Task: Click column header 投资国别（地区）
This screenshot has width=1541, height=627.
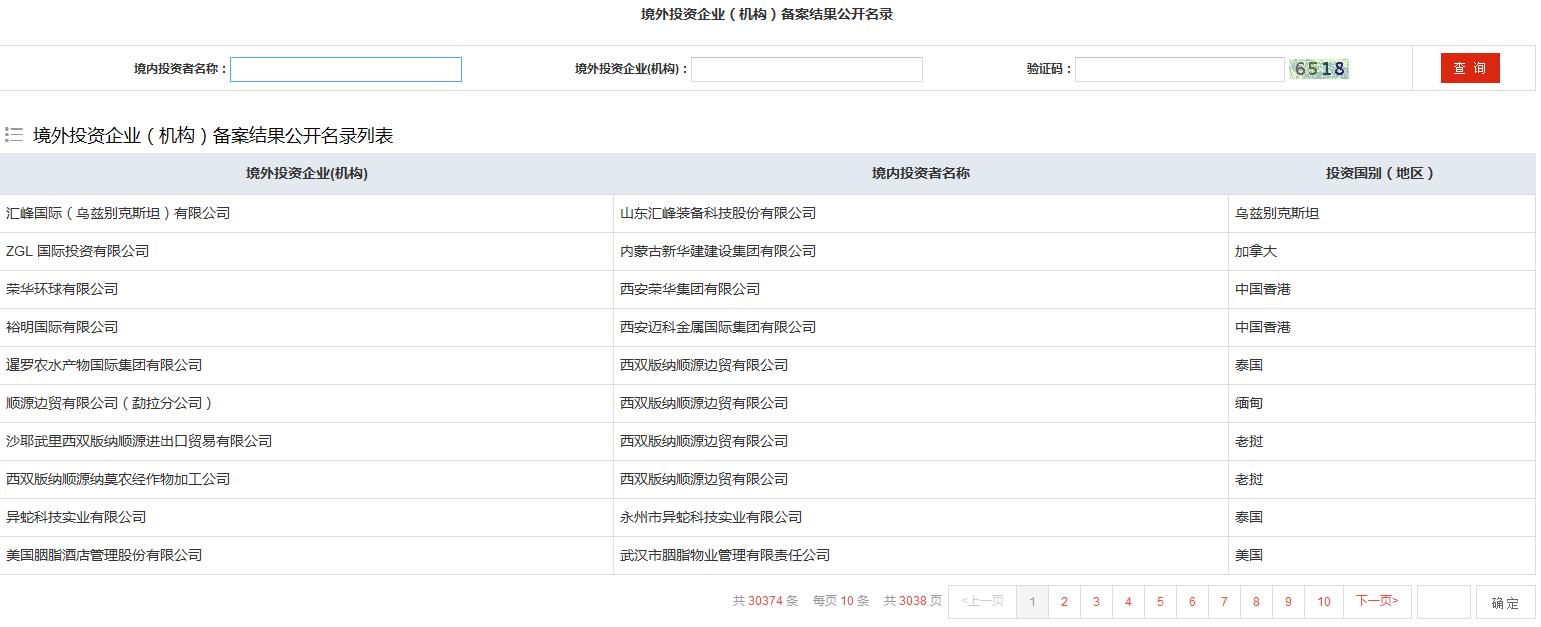Action: (x=1381, y=173)
